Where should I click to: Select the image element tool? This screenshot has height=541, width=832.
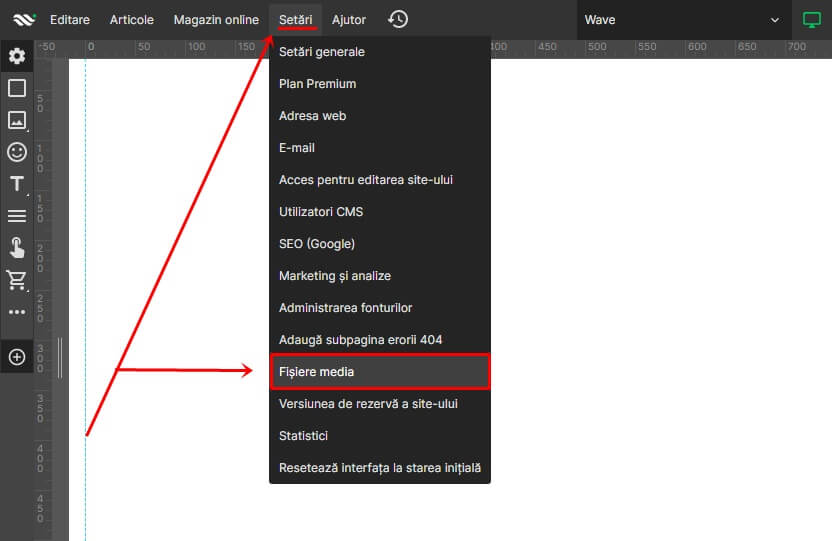17,120
